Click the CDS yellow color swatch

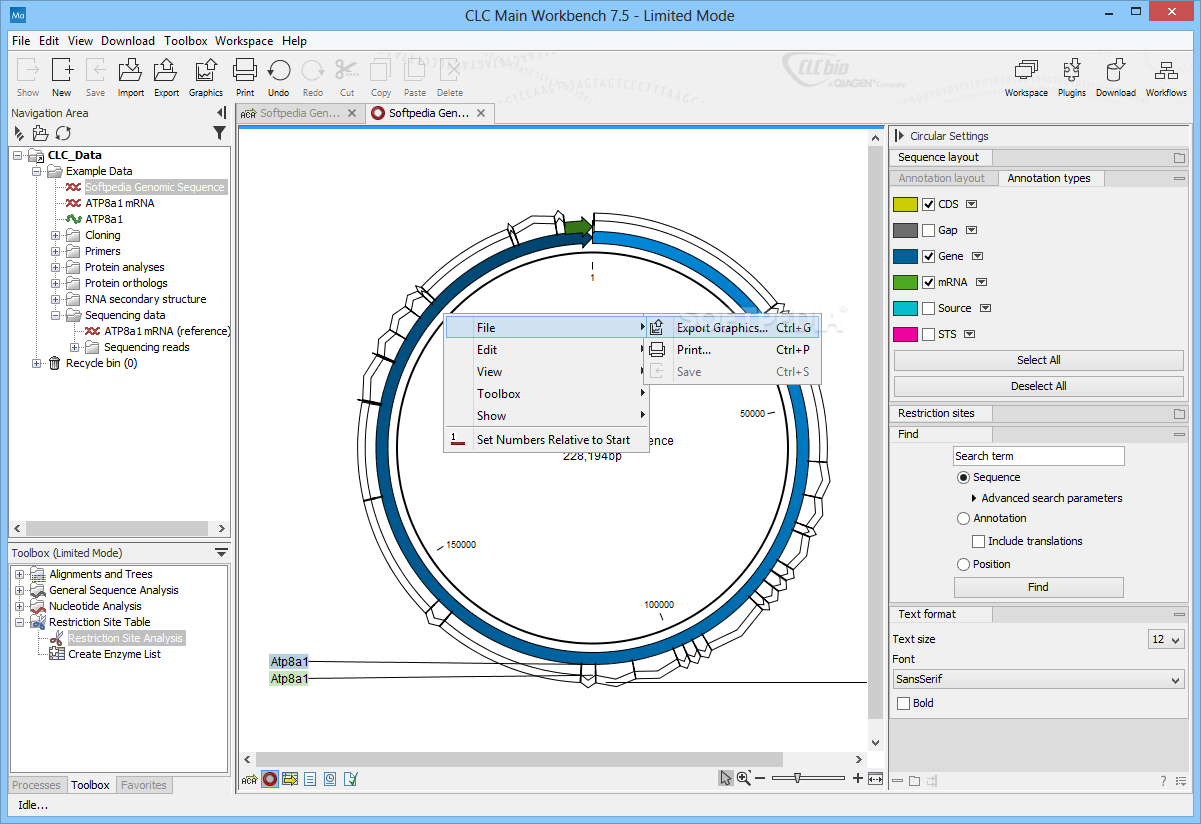point(905,204)
